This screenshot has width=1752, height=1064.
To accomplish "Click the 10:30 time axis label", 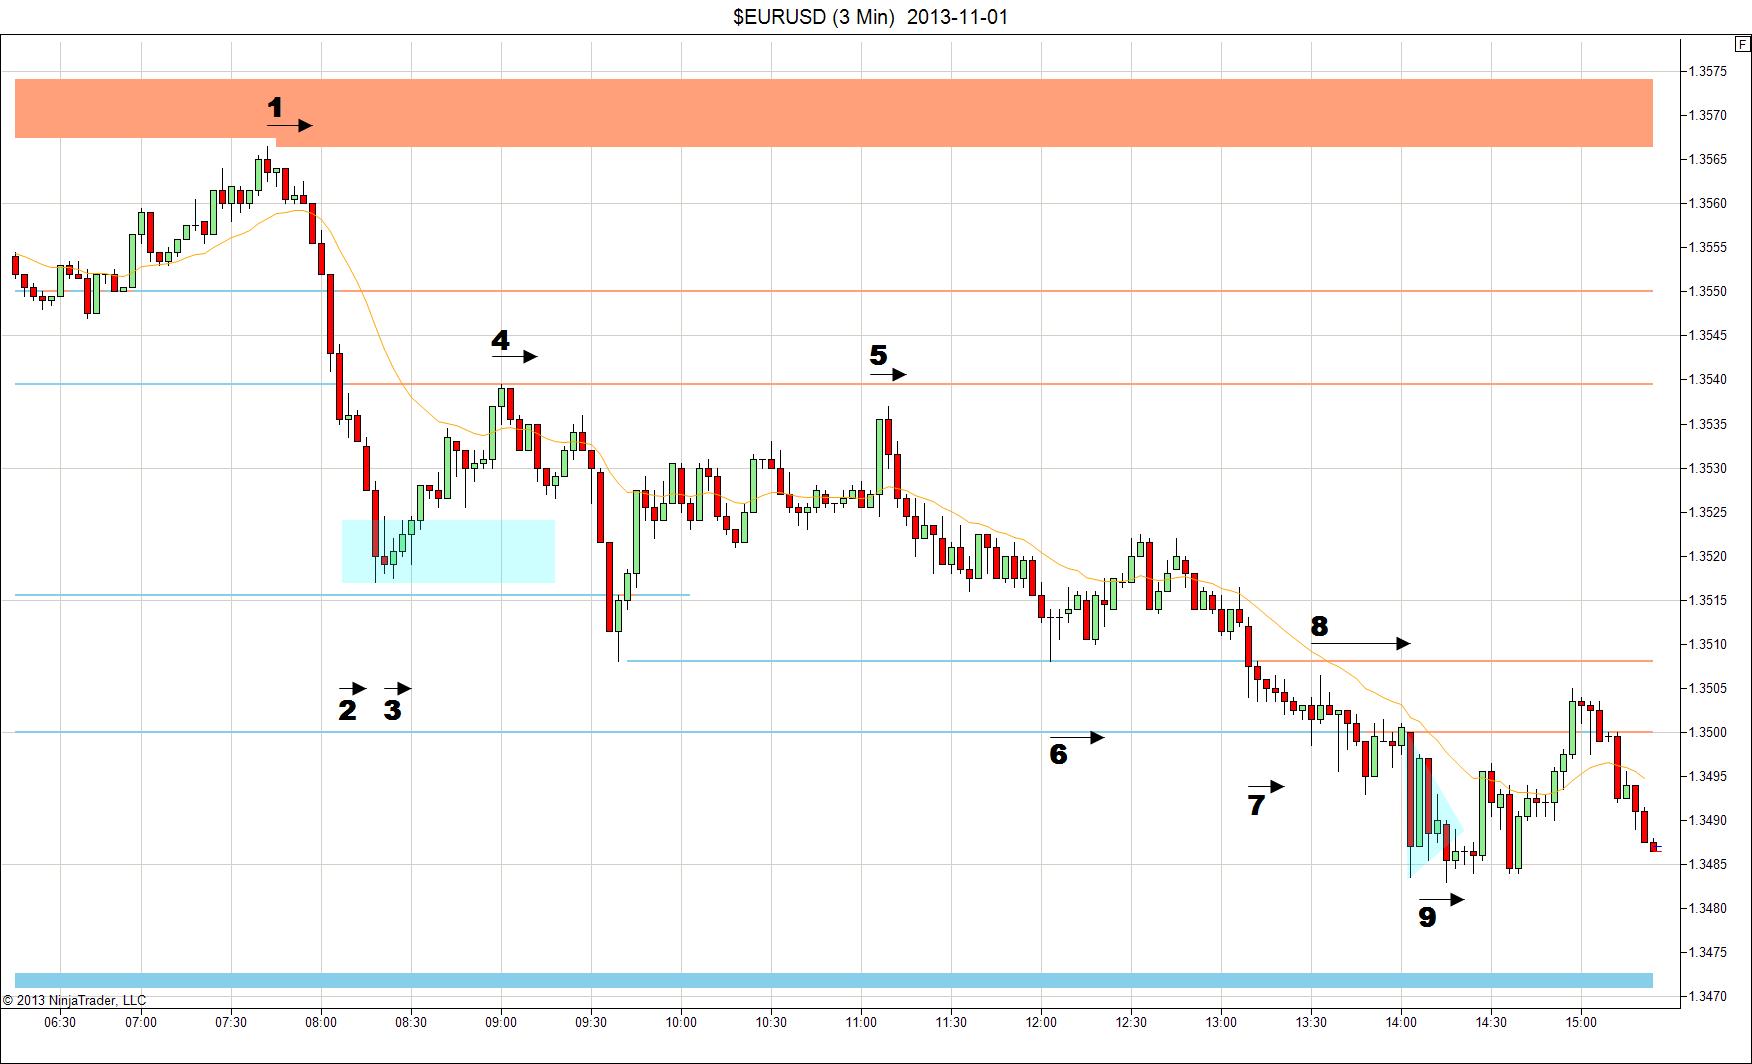I will point(771,1022).
